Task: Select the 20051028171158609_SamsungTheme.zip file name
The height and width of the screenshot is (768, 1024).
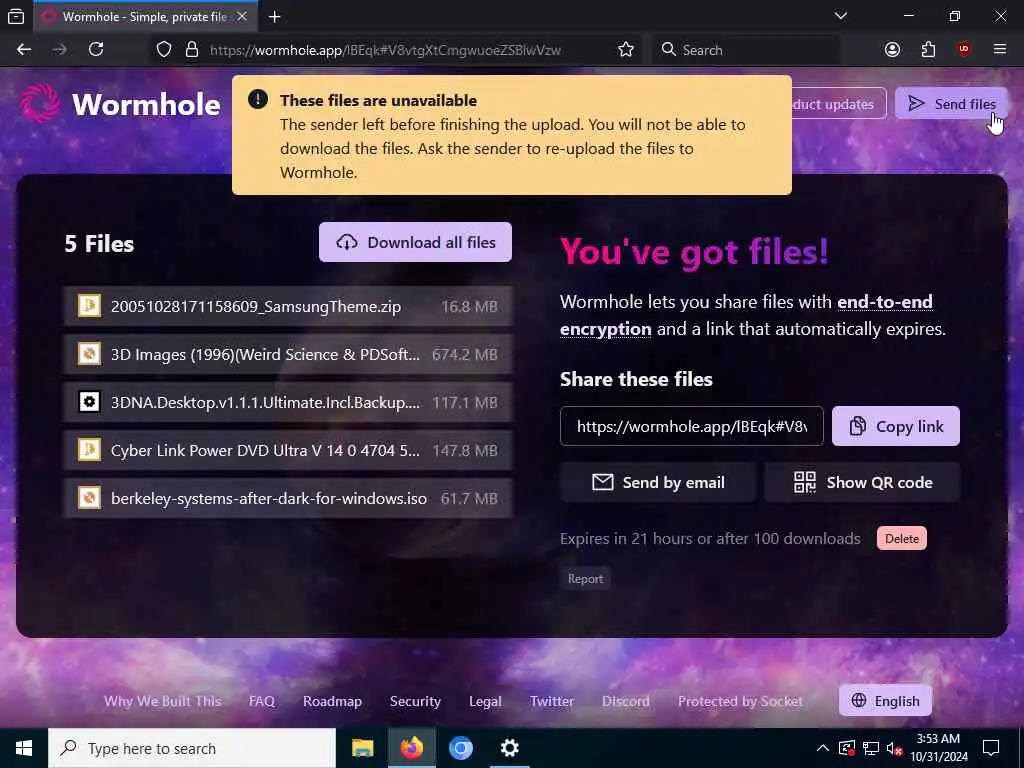Action: 256,306
